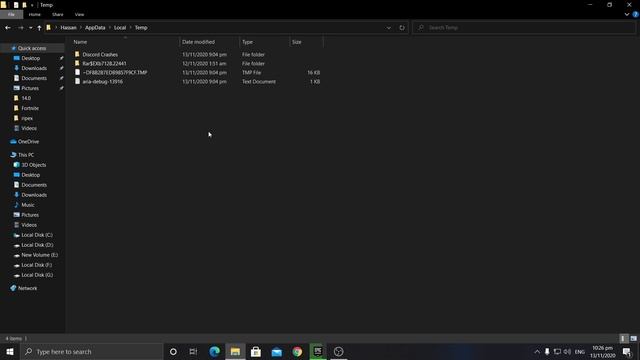
Task: Switch to large icons view layout
Action: coord(633,338)
